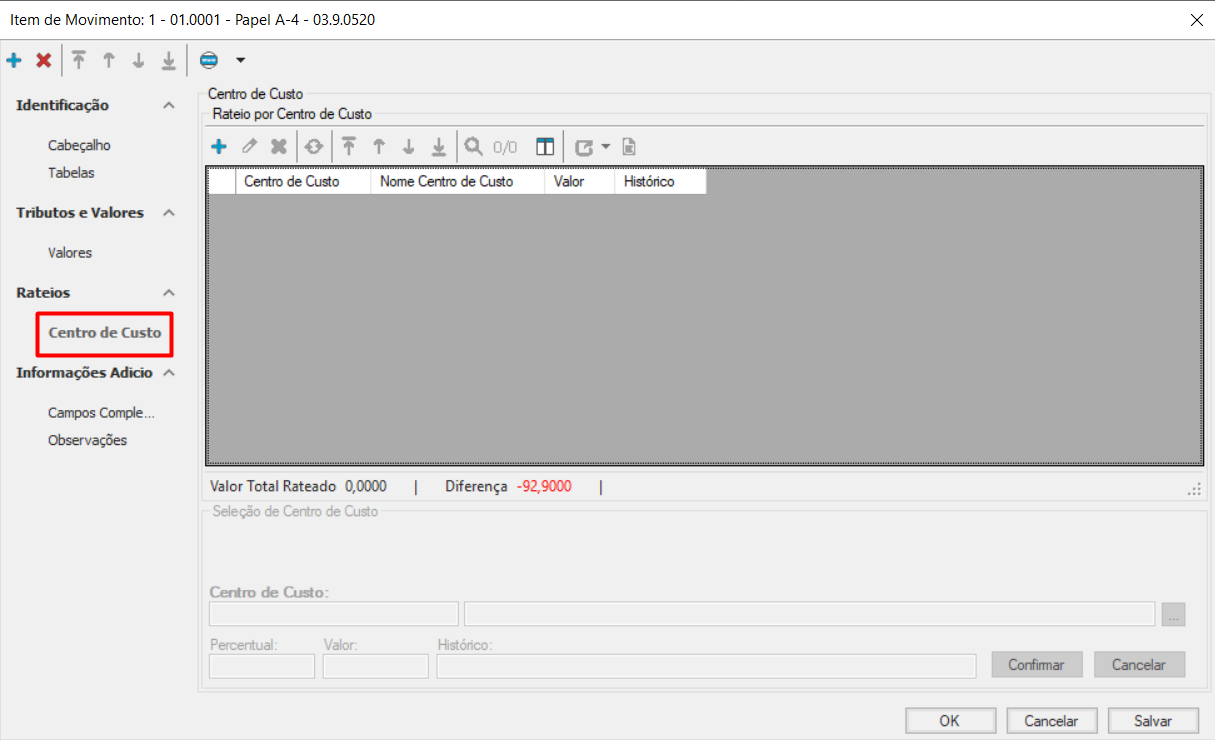Open the dropdown arrow beside the top toolbar globe icon
The width and height of the screenshot is (1215, 740).
(240, 61)
